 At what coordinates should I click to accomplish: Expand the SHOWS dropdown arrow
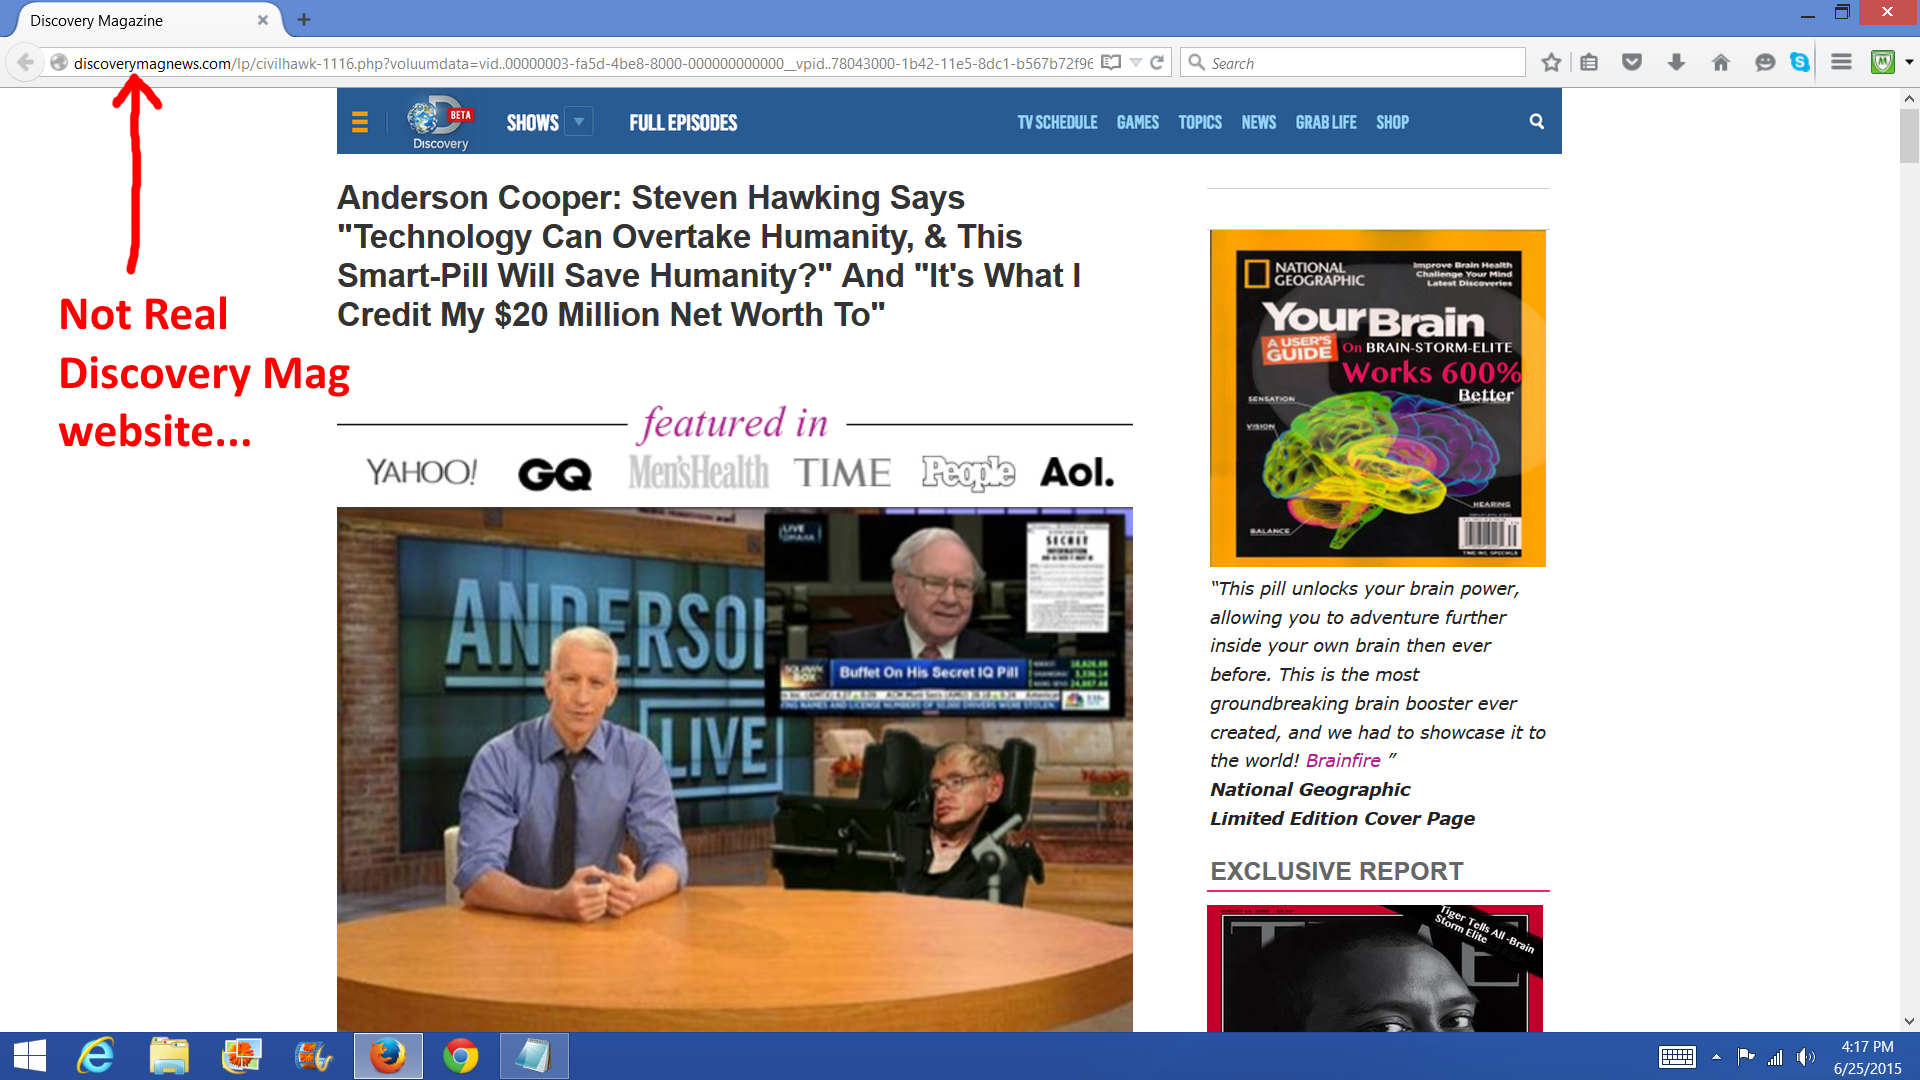(x=579, y=121)
